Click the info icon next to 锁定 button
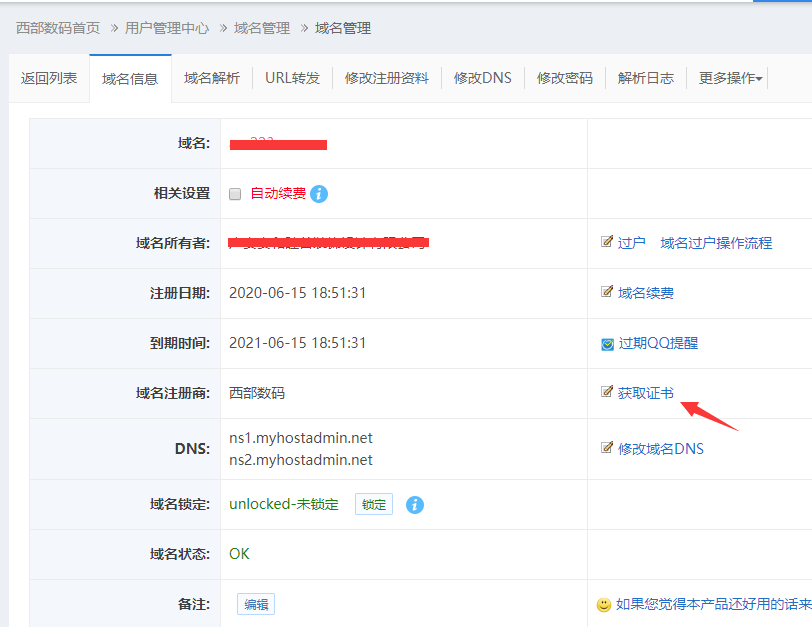The image size is (812, 627). [x=415, y=505]
